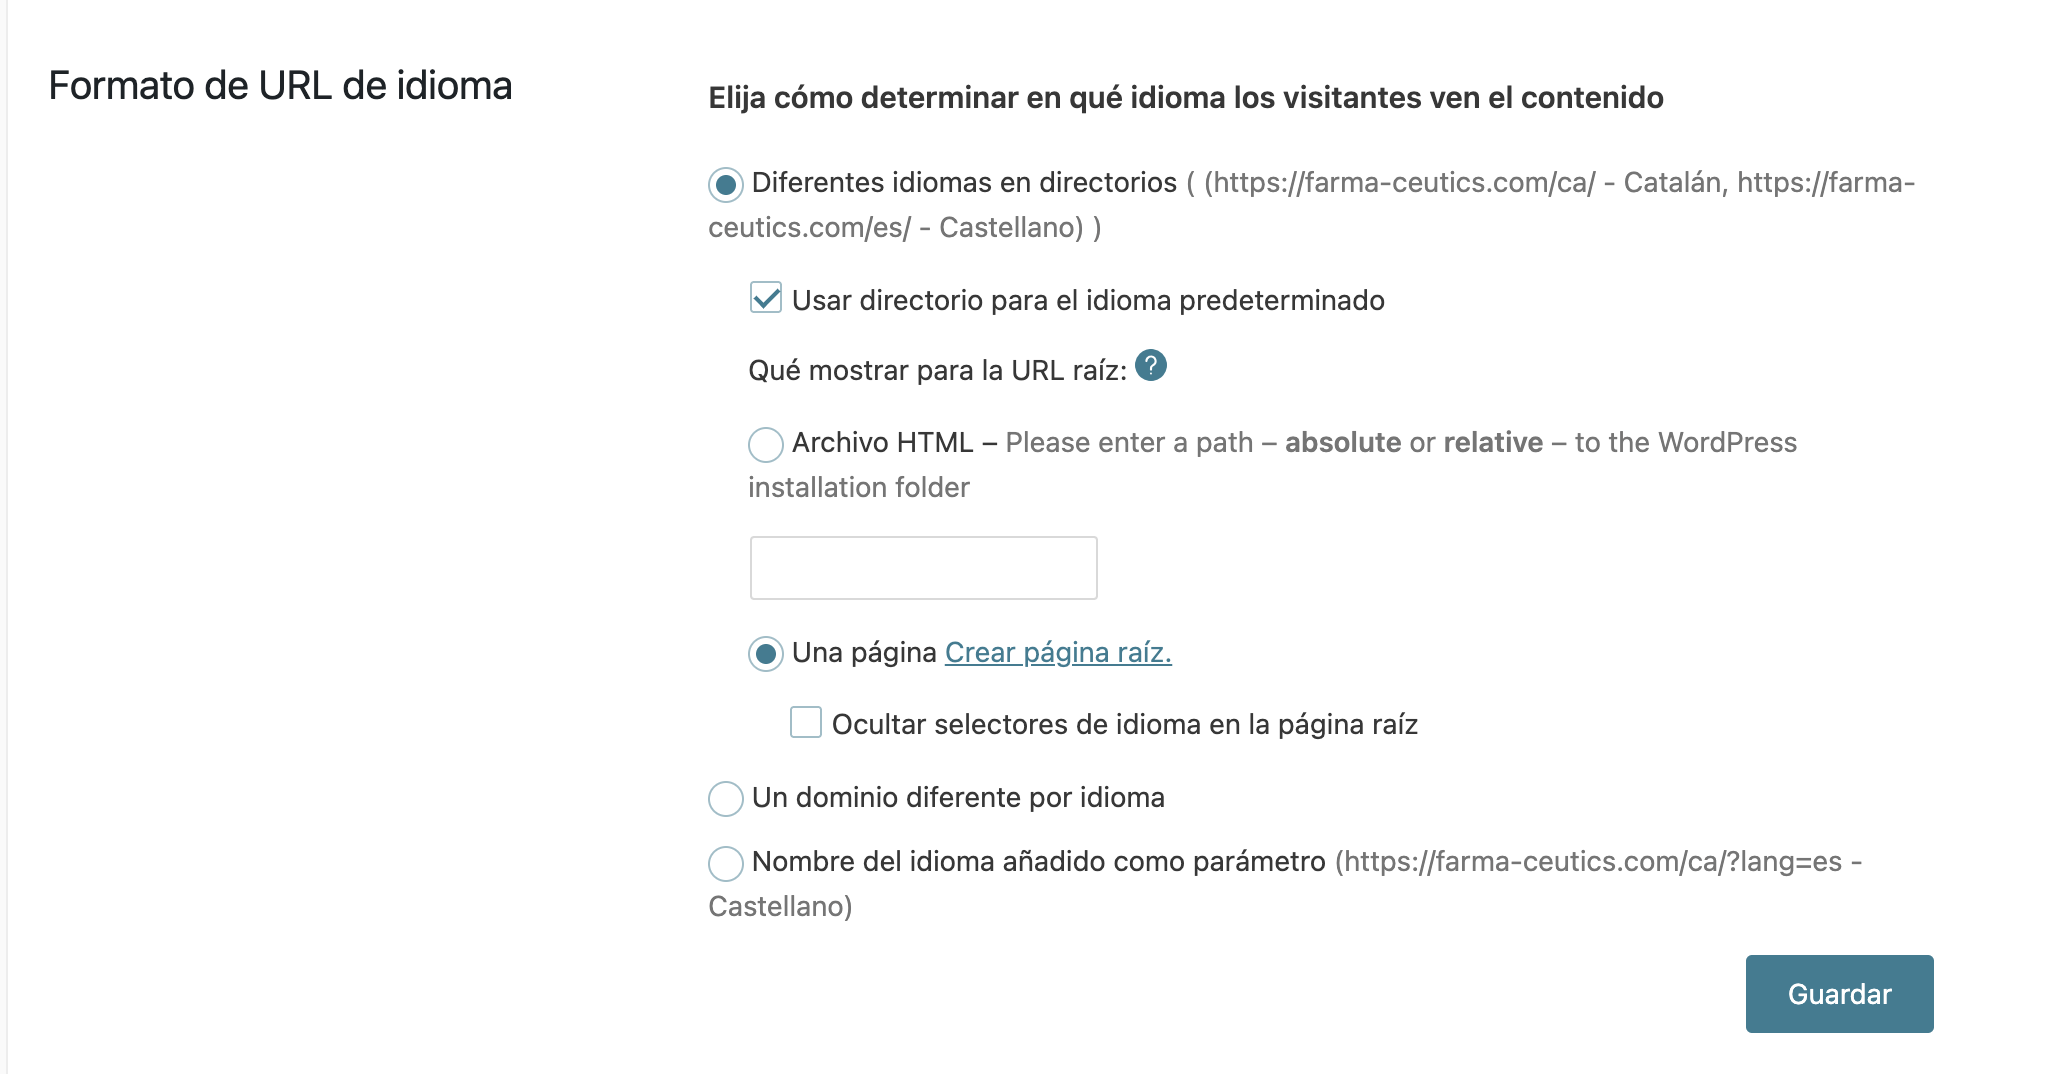The height and width of the screenshot is (1074, 2072).
Task: Click the Formato de URL de idioma heading
Action: click(280, 86)
